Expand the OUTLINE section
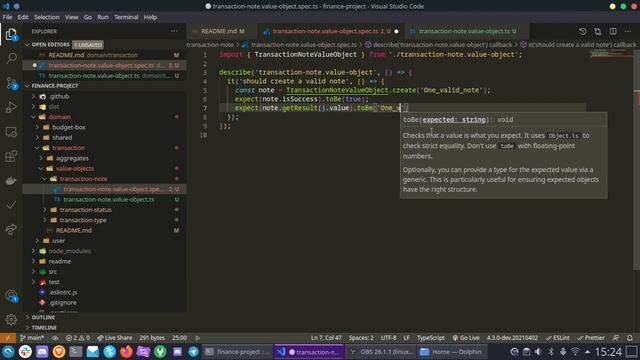Screen dimensions: 640x360 [x=27, y=317]
